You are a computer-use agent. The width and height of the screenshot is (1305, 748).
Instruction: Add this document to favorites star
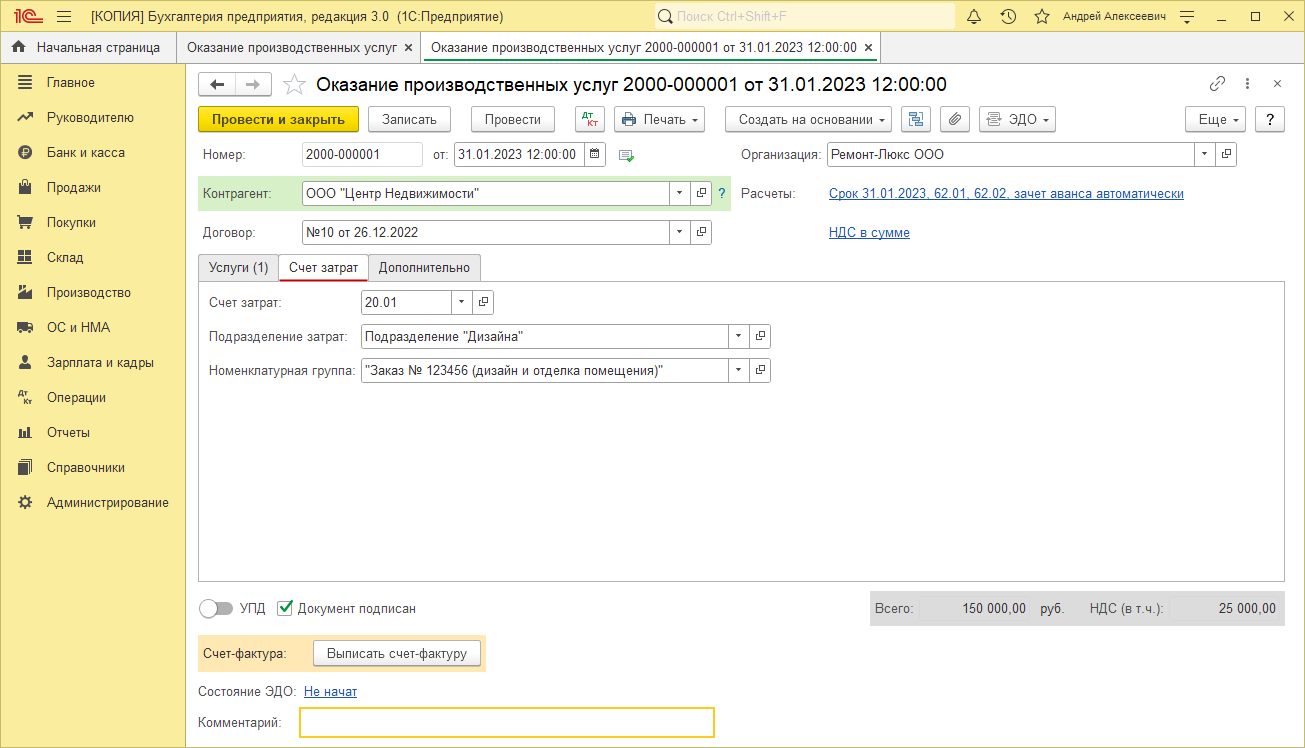294,85
